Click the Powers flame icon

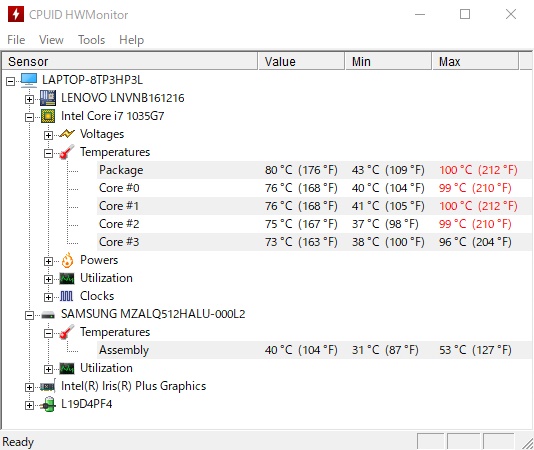click(x=67, y=260)
